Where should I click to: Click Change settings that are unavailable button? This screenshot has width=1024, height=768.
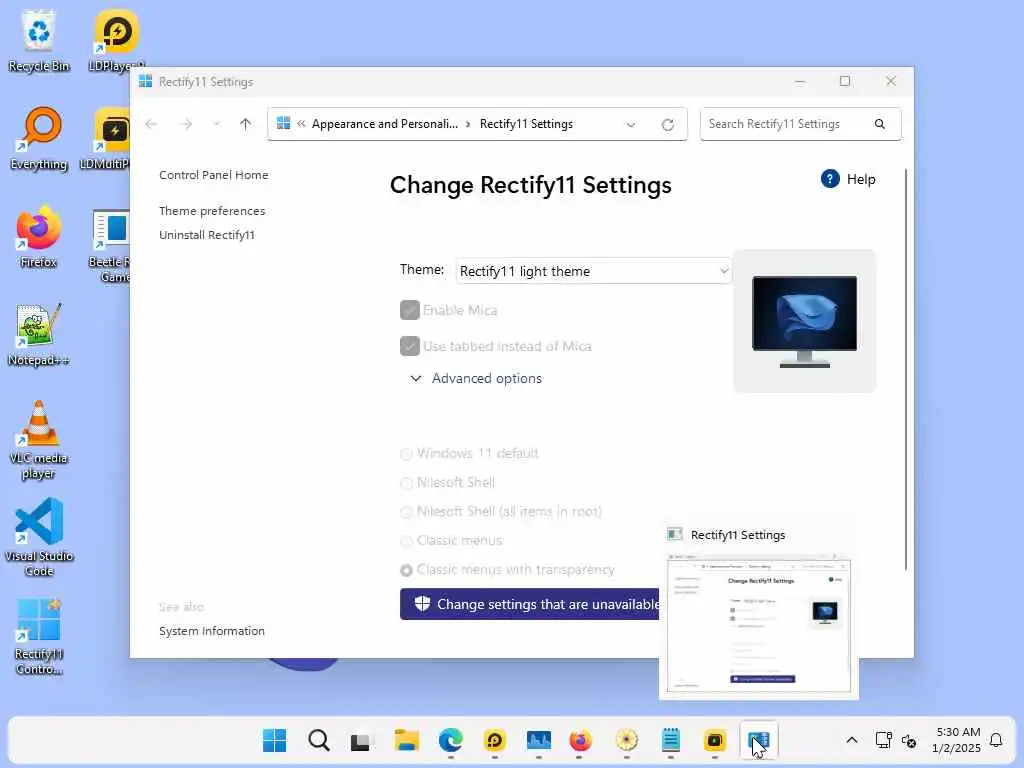point(530,604)
